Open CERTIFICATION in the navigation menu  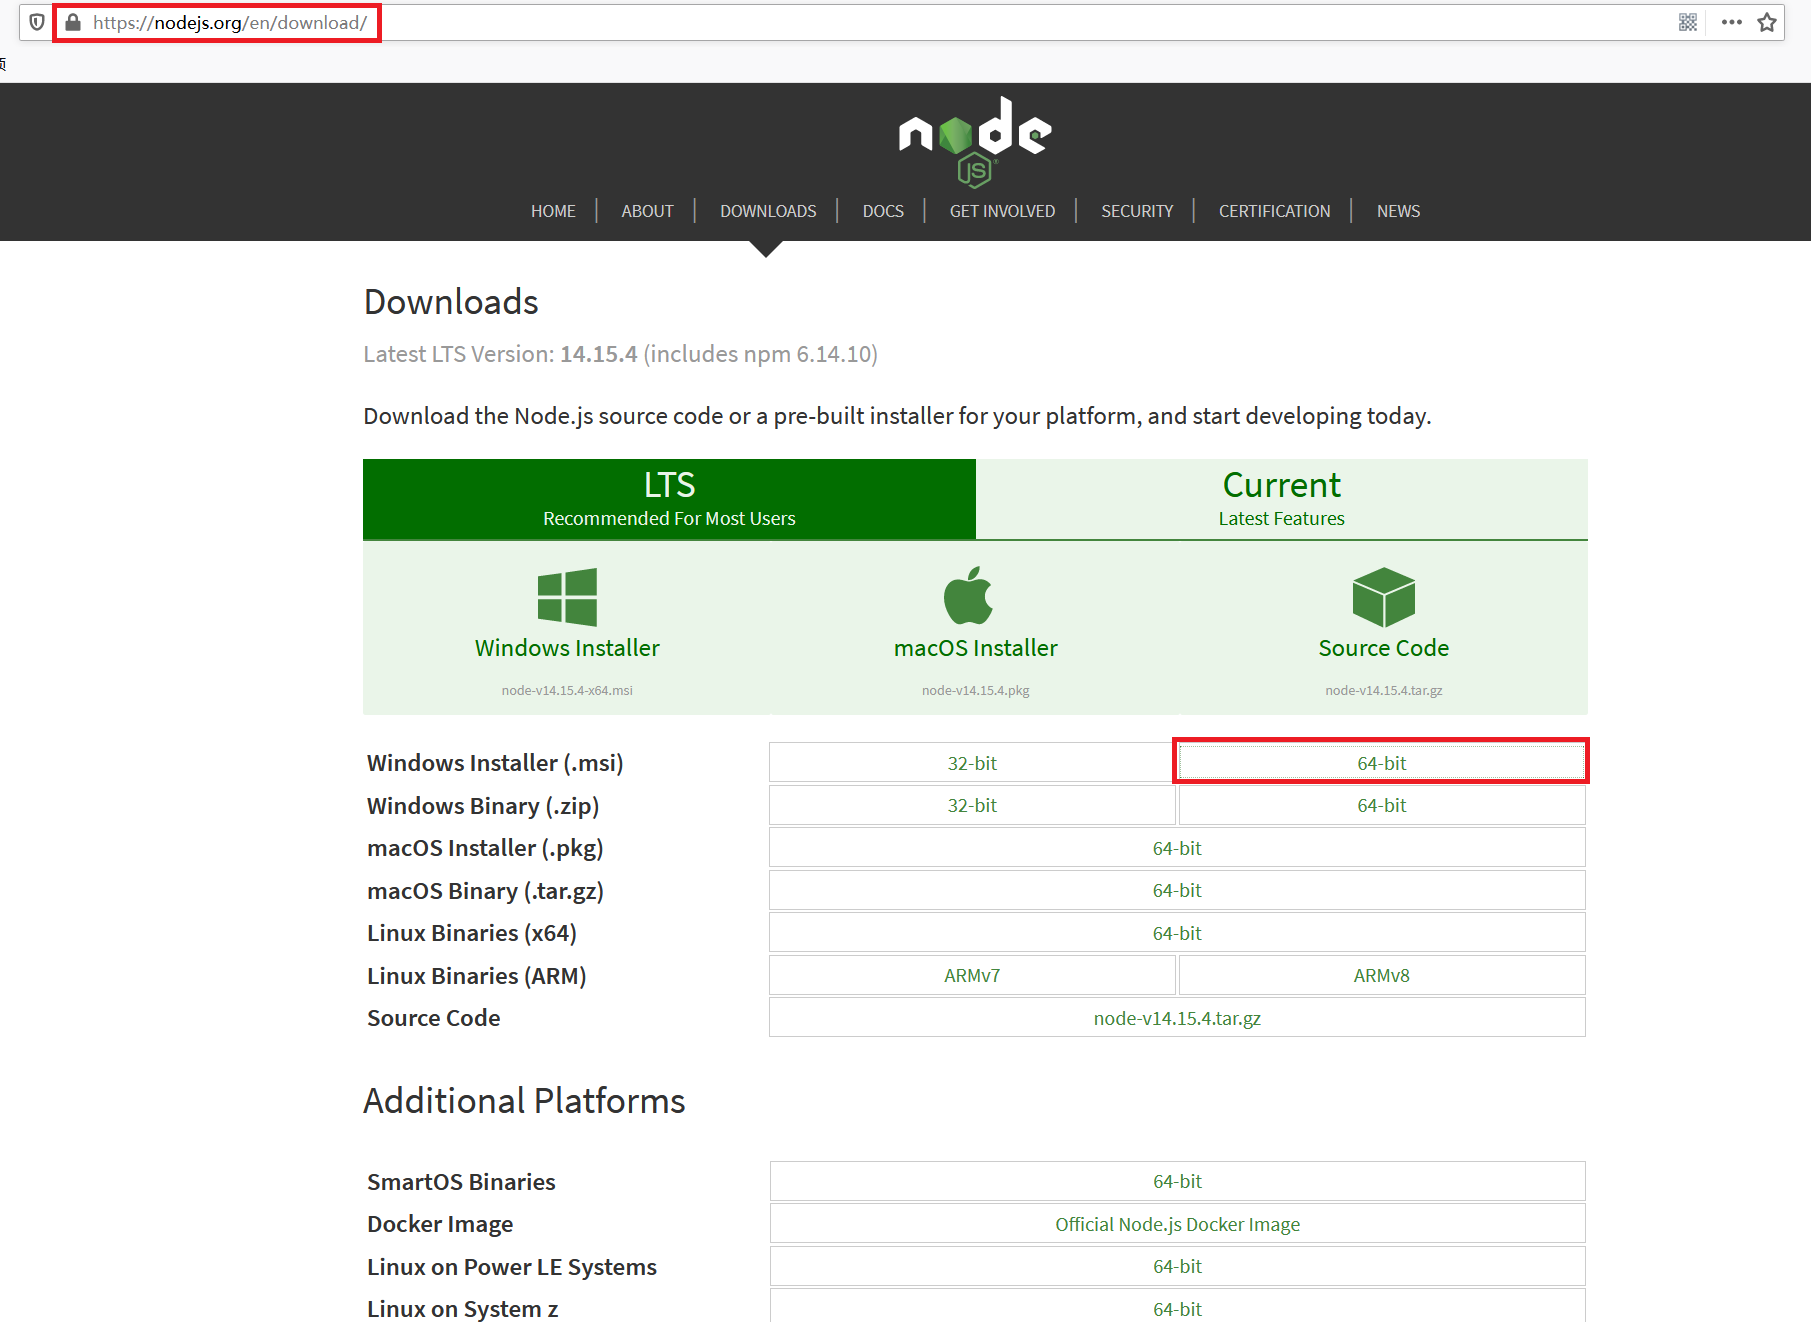[x=1274, y=211]
